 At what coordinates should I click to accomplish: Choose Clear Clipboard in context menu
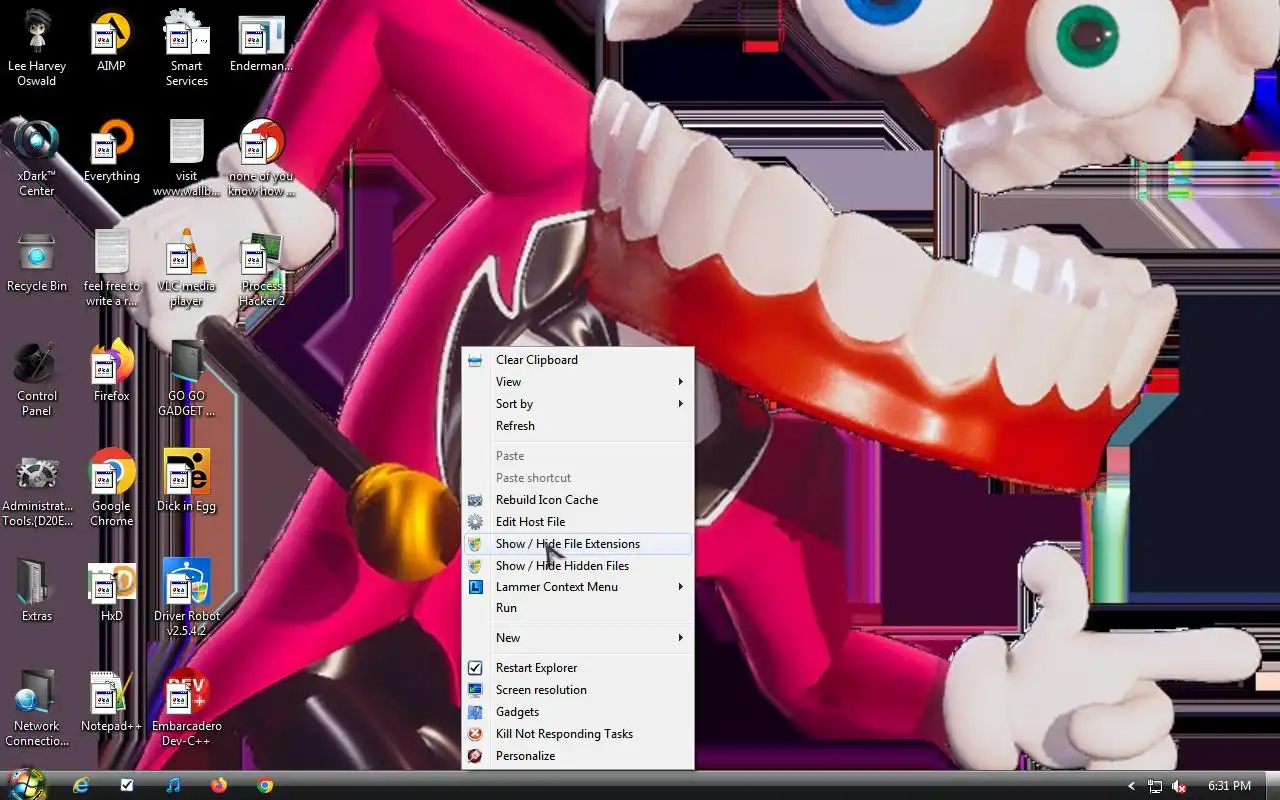pyautogui.click(x=578, y=360)
